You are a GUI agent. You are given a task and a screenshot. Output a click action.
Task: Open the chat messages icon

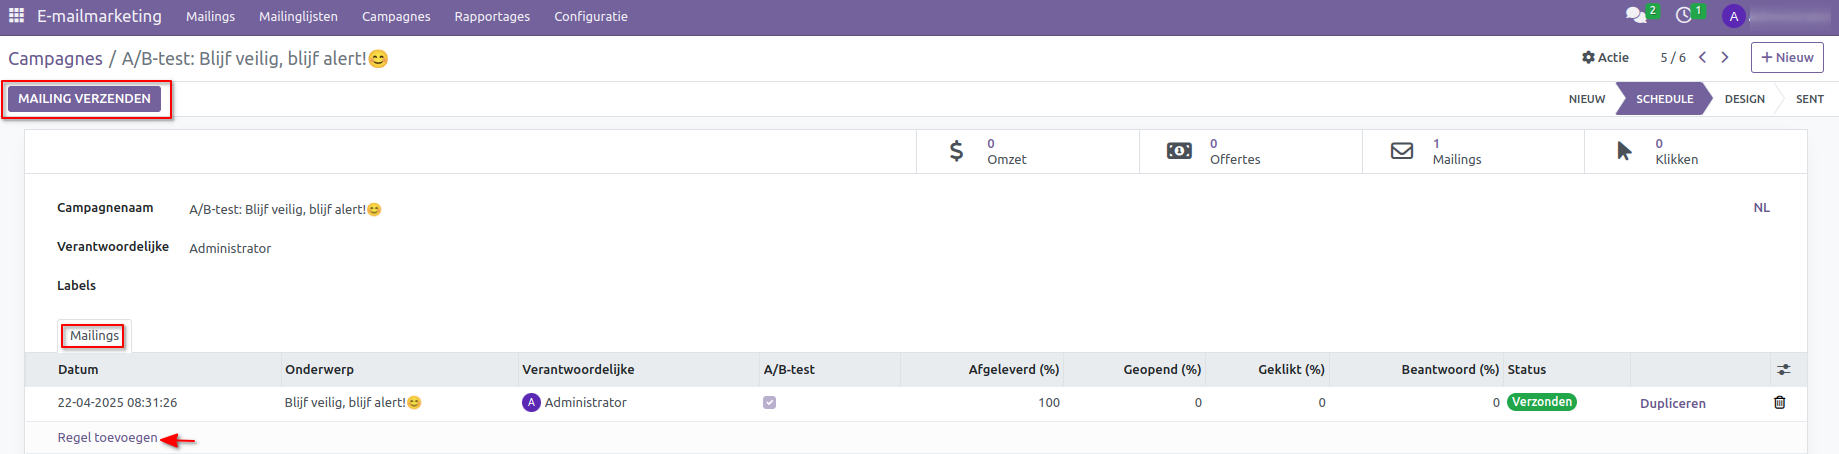1635,15
